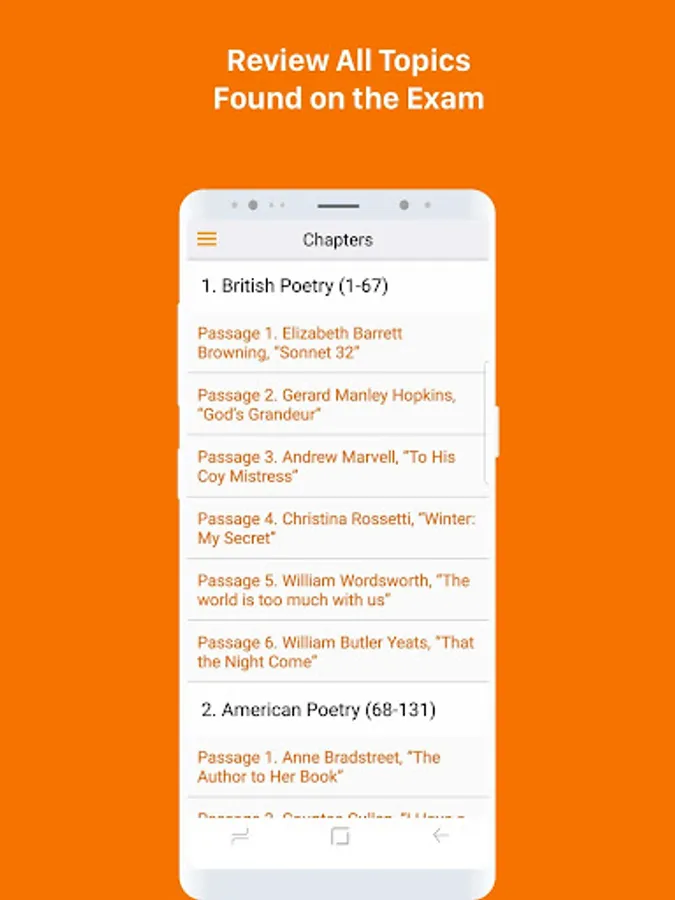675x900 pixels.
Task: Tap the partially visible Passage 2 under American Poetry
Action: tap(338, 808)
